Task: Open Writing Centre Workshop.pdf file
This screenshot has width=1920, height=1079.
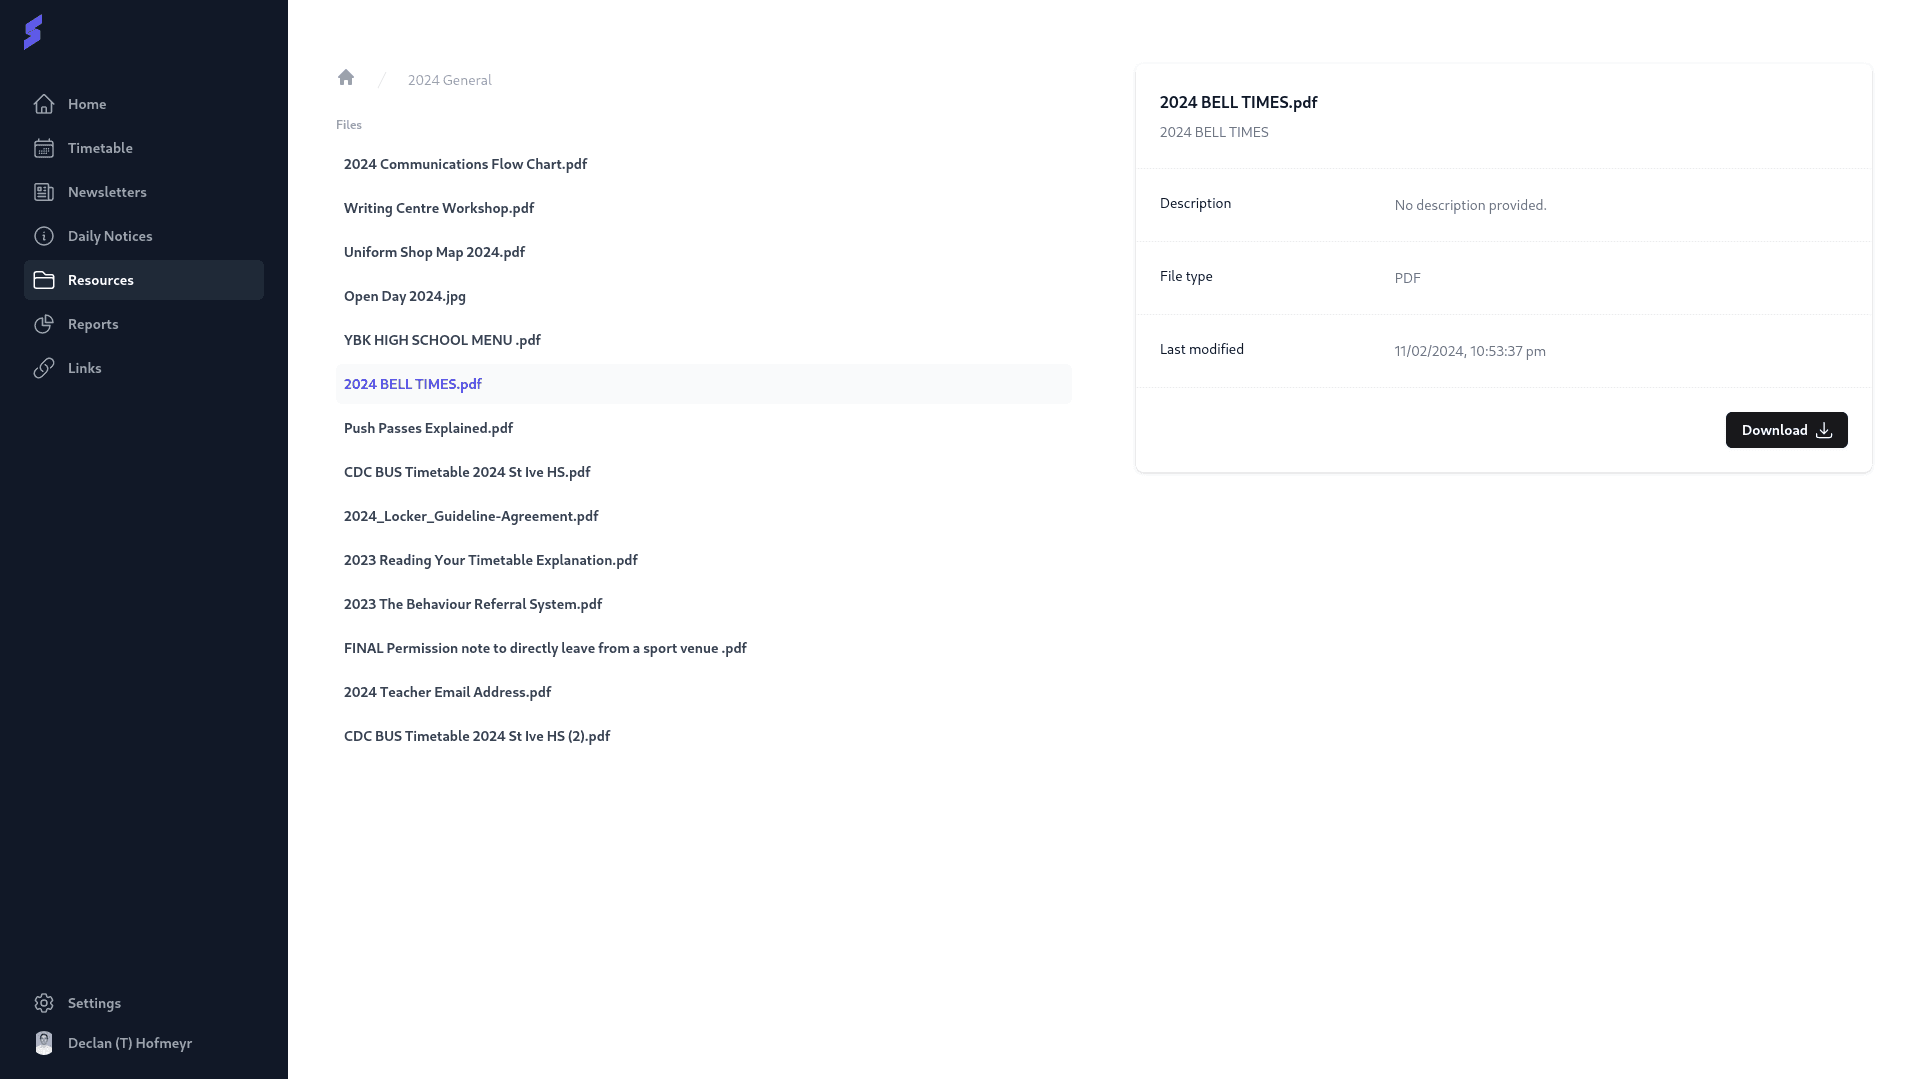Action: pos(439,208)
